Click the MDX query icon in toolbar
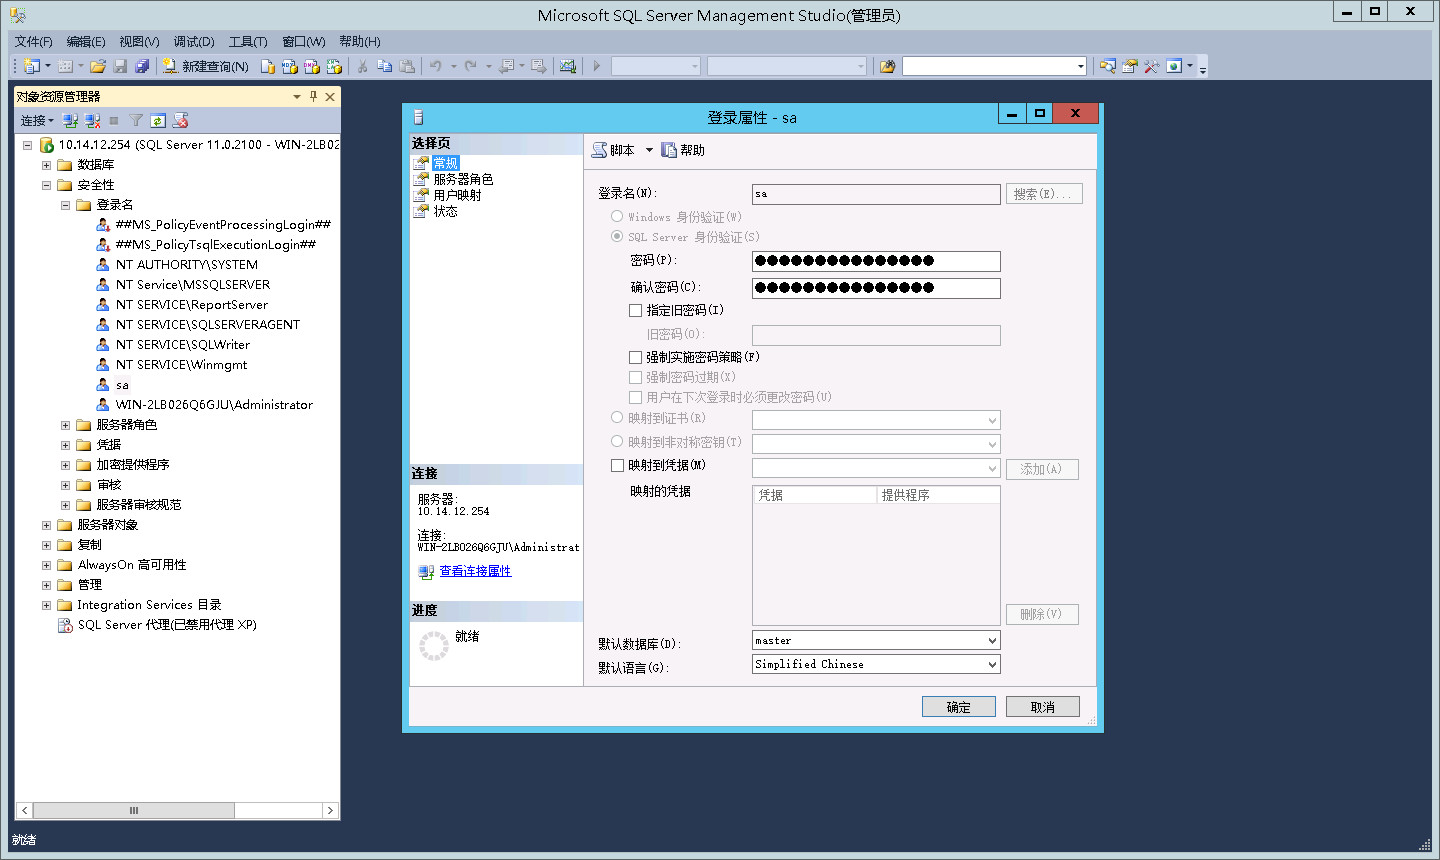This screenshot has width=1440, height=860. 290,66
